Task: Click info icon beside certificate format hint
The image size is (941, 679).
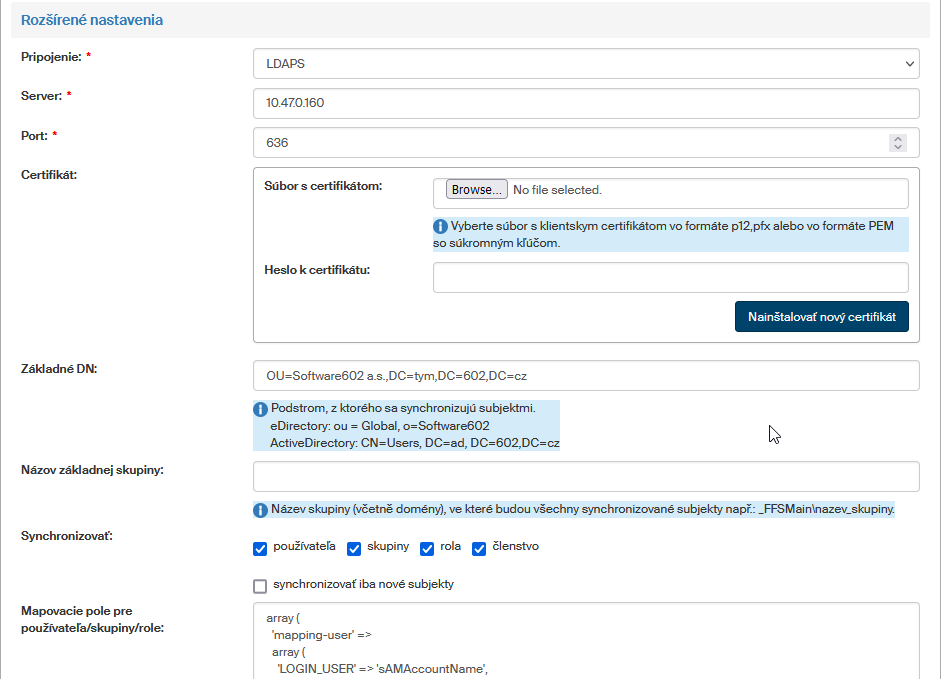Action: coord(441,226)
